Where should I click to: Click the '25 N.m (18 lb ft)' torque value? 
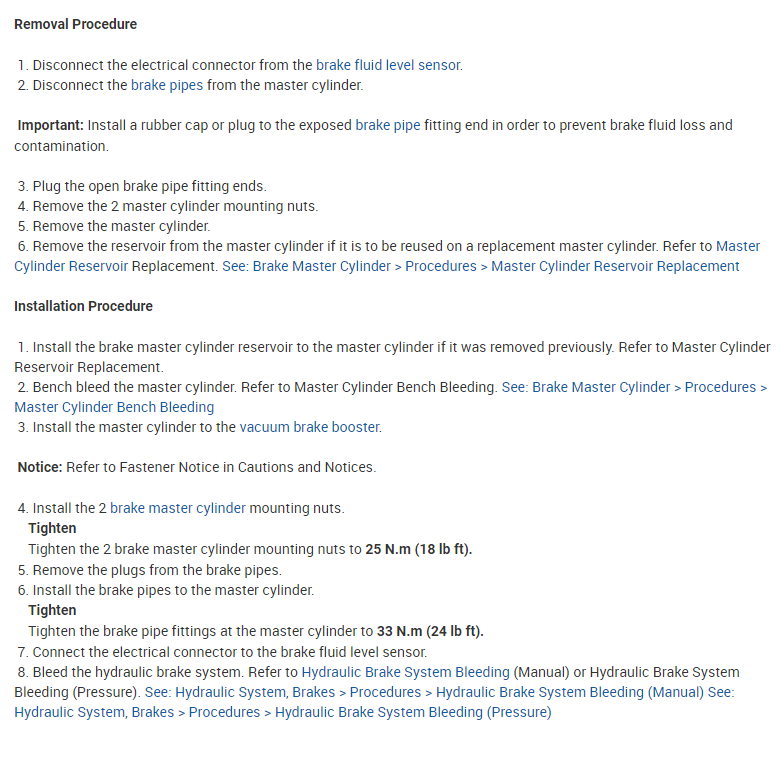point(418,549)
